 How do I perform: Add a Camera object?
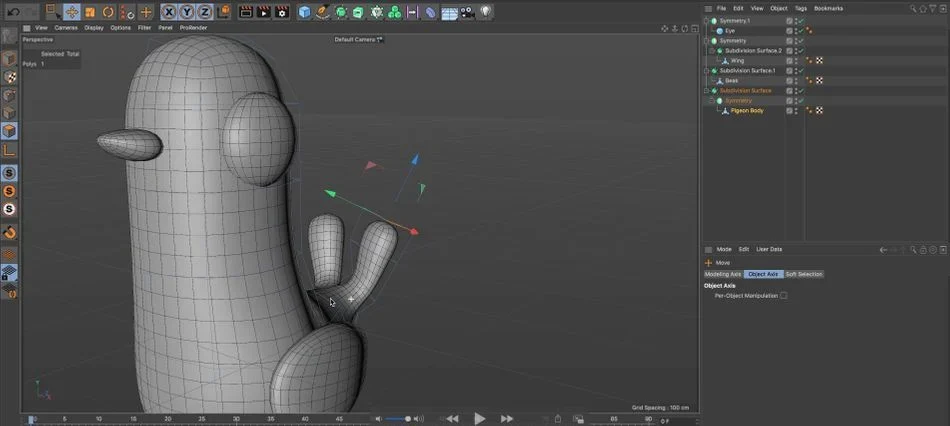pyautogui.click(x=467, y=12)
